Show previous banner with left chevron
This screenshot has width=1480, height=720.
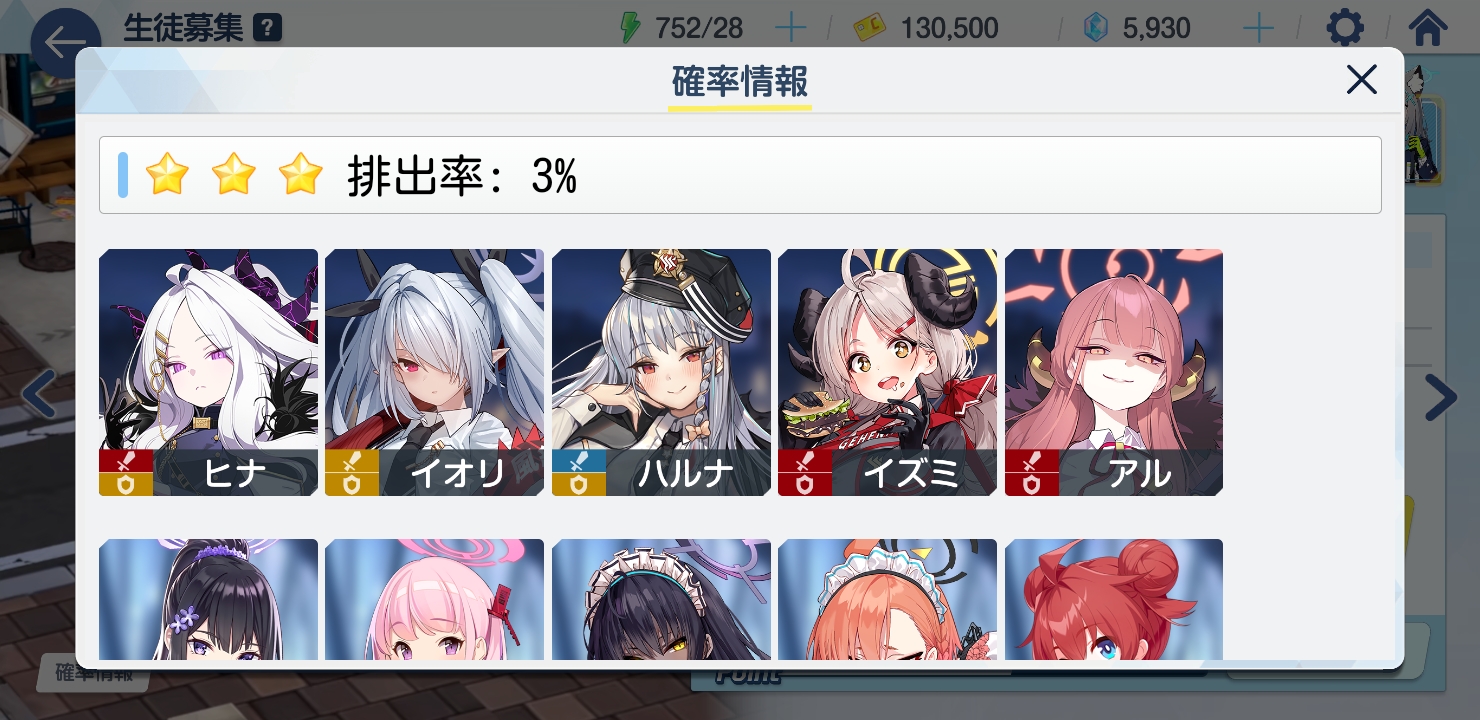pos(38,393)
